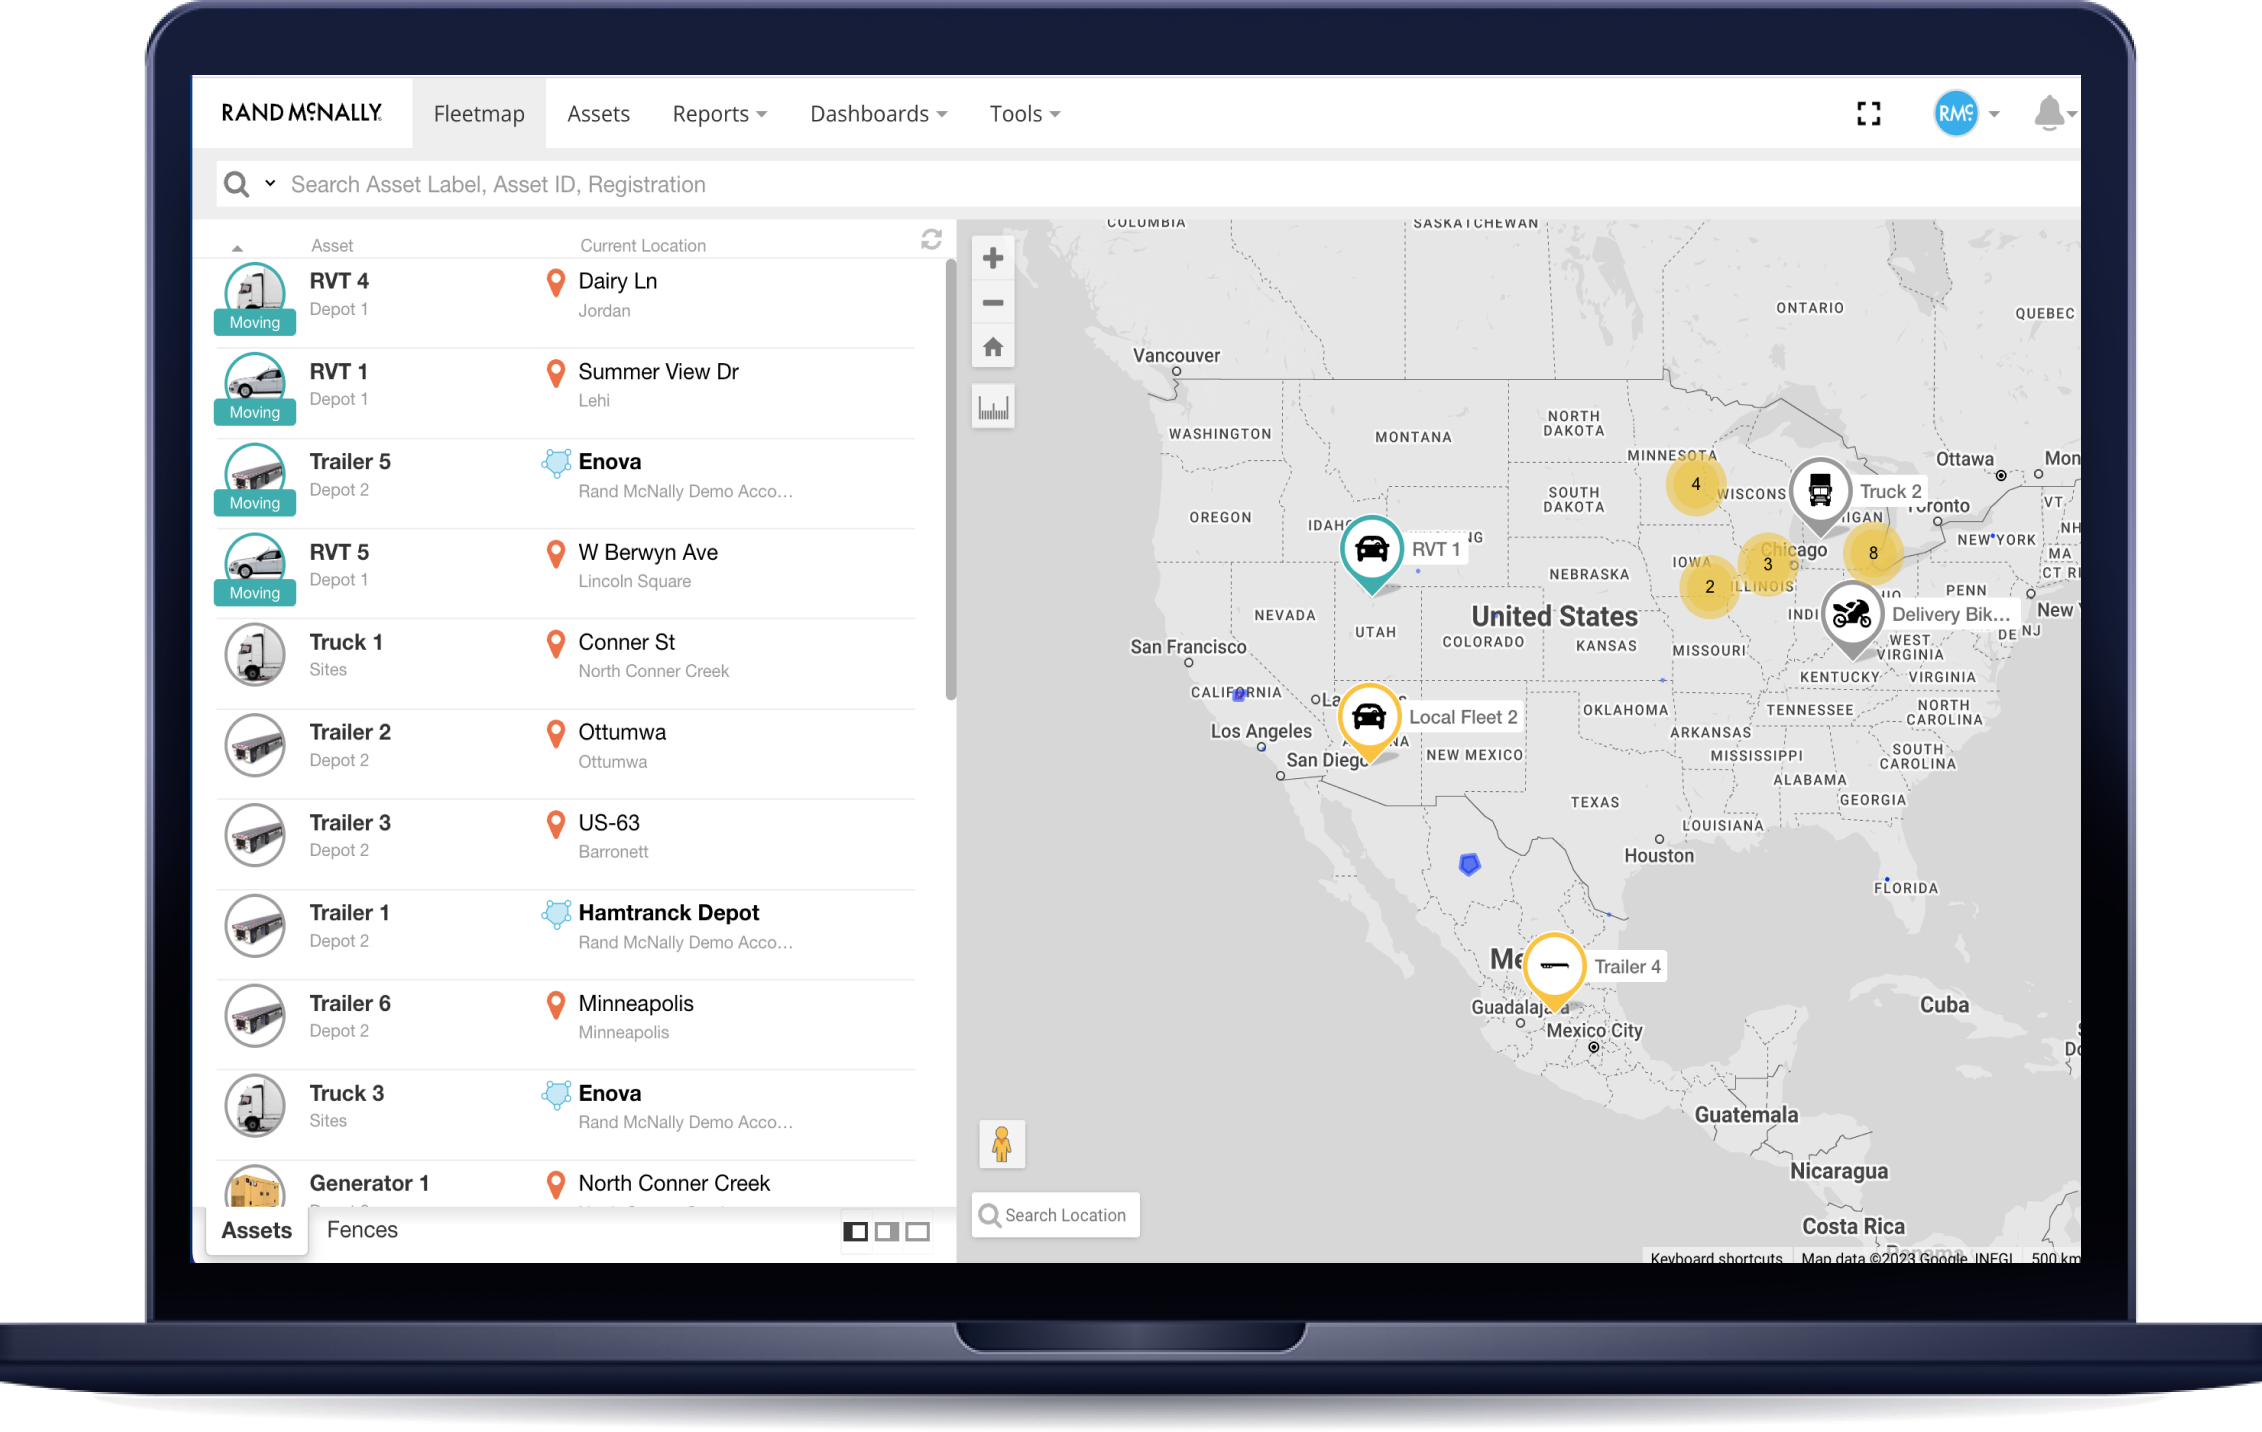Click the search magnifier icon
The image size is (2262, 1432).
tap(237, 184)
